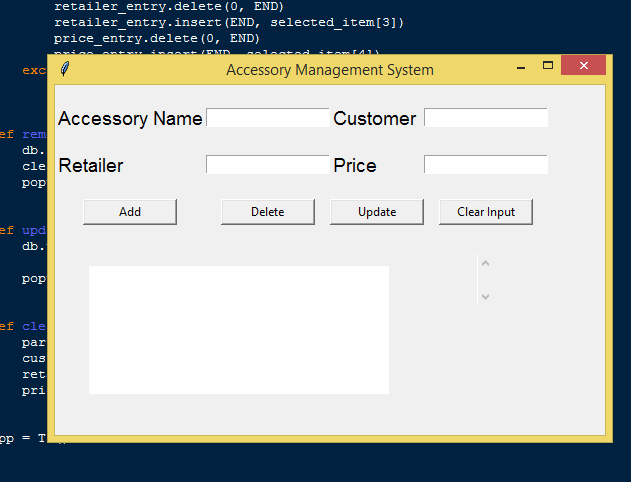Click 'retailer_entry.insert' code line in editor
This screenshot has height=482, width=631.
click(x=229, y=22)
